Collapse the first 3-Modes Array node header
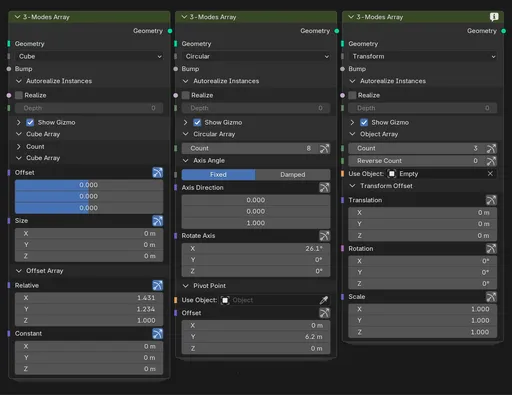The height and width of the screenshot is (395, 512). 17,17
